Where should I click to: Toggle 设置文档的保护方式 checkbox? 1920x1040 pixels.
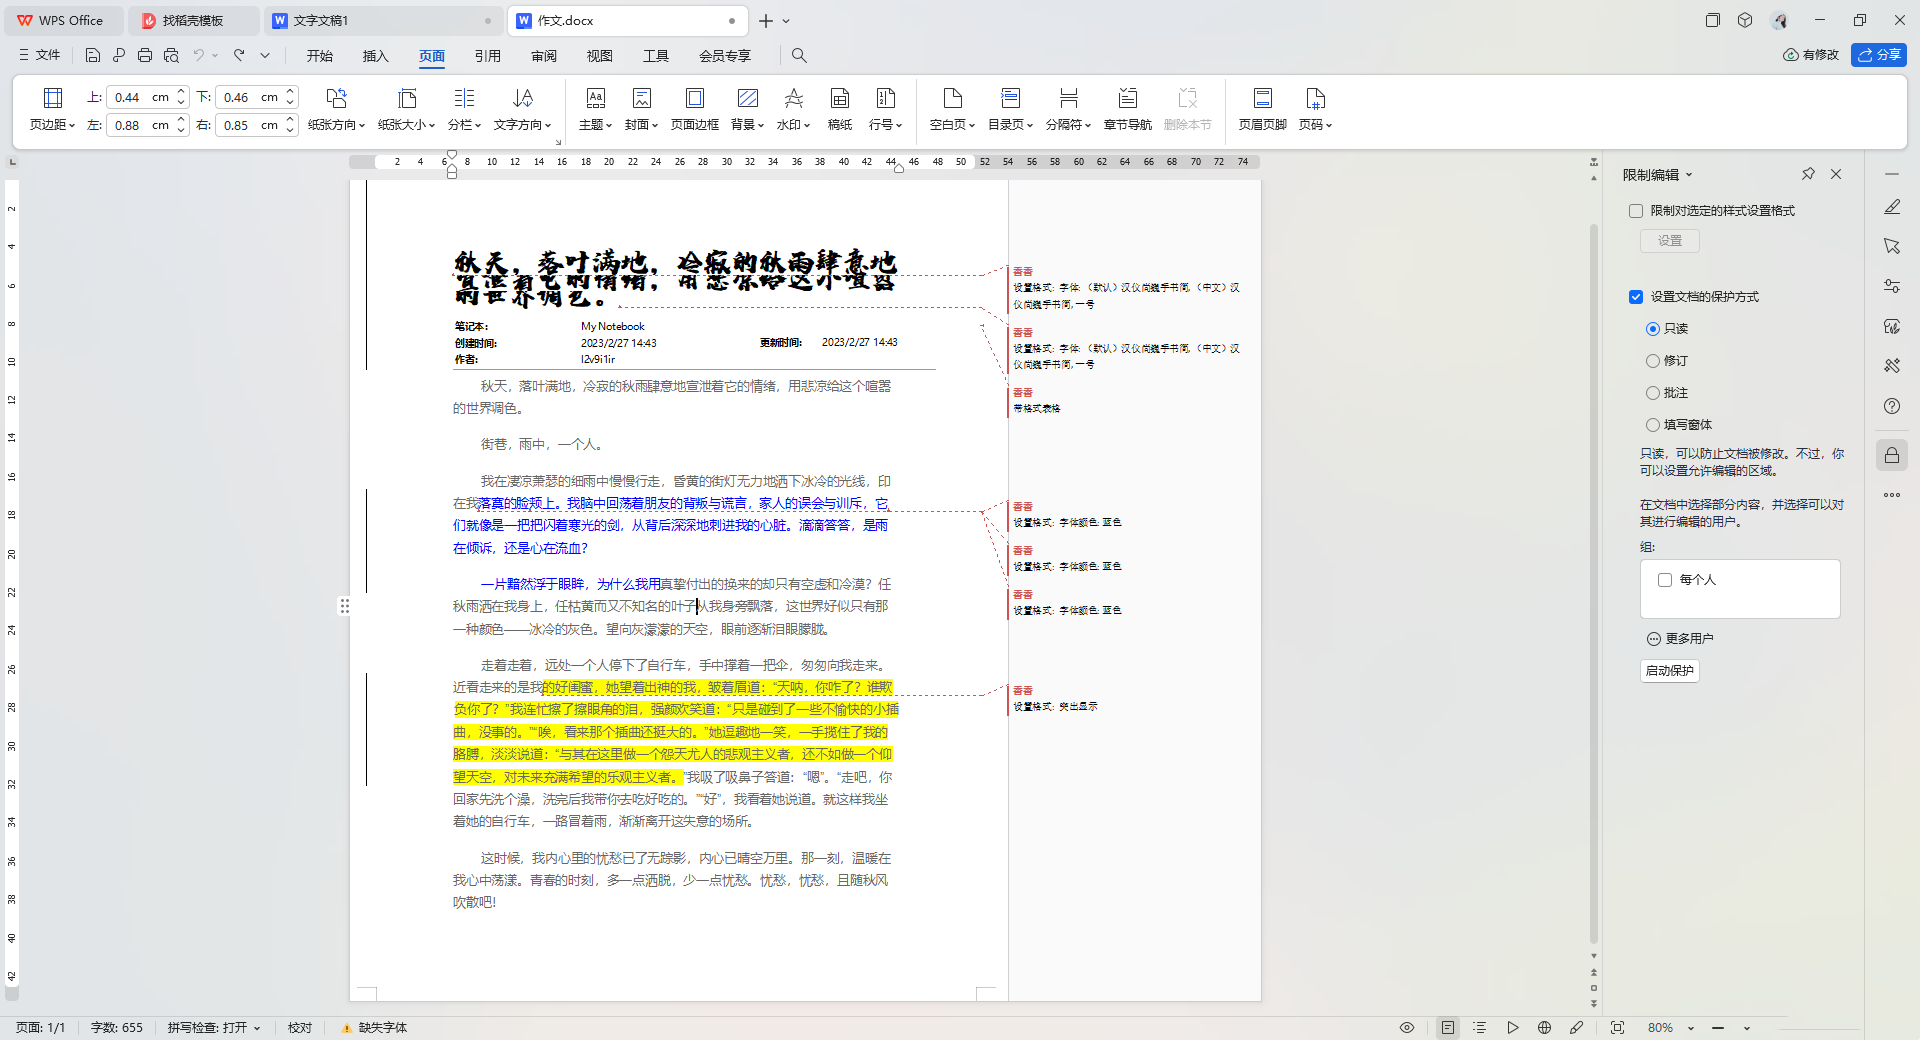click(x=1636, y=297)
